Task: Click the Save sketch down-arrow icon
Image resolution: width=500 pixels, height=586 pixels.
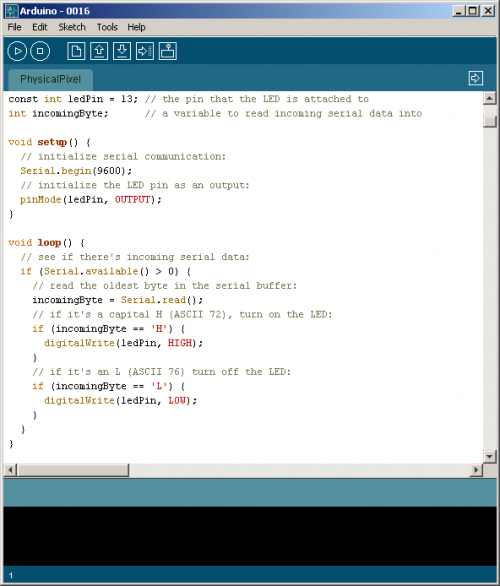Action: tap(122, 51)
